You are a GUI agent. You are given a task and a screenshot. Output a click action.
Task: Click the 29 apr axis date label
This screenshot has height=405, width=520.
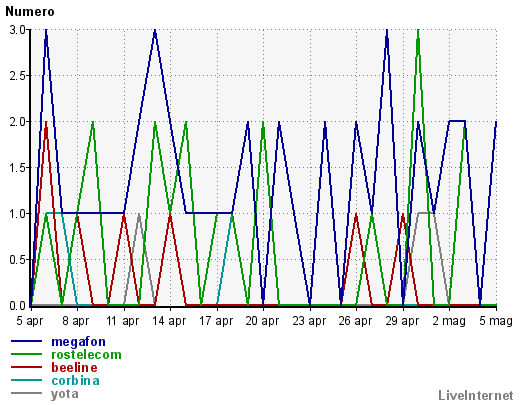[x=402, y=321]
